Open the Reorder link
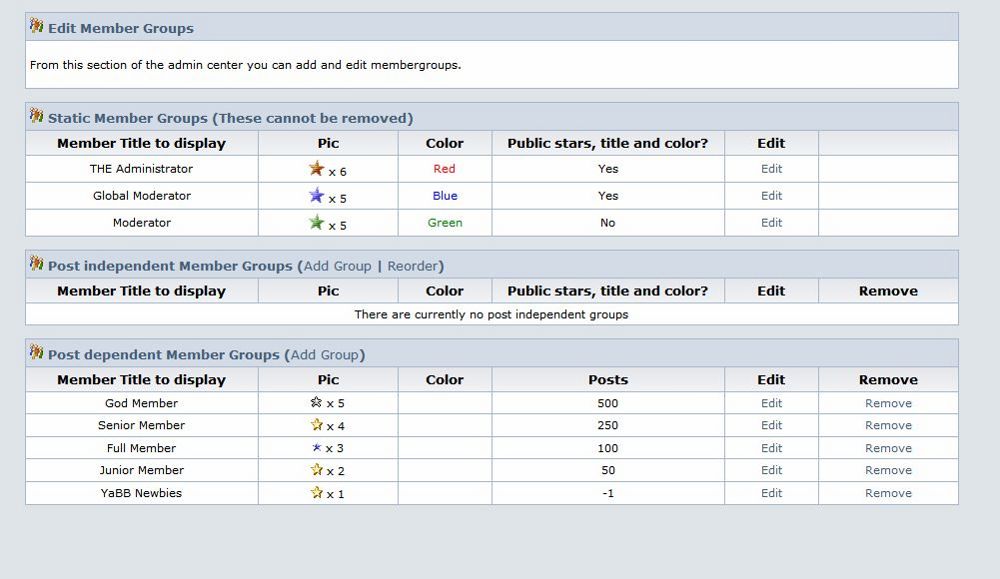1000x579 pixels. click(x=413, y=266)
